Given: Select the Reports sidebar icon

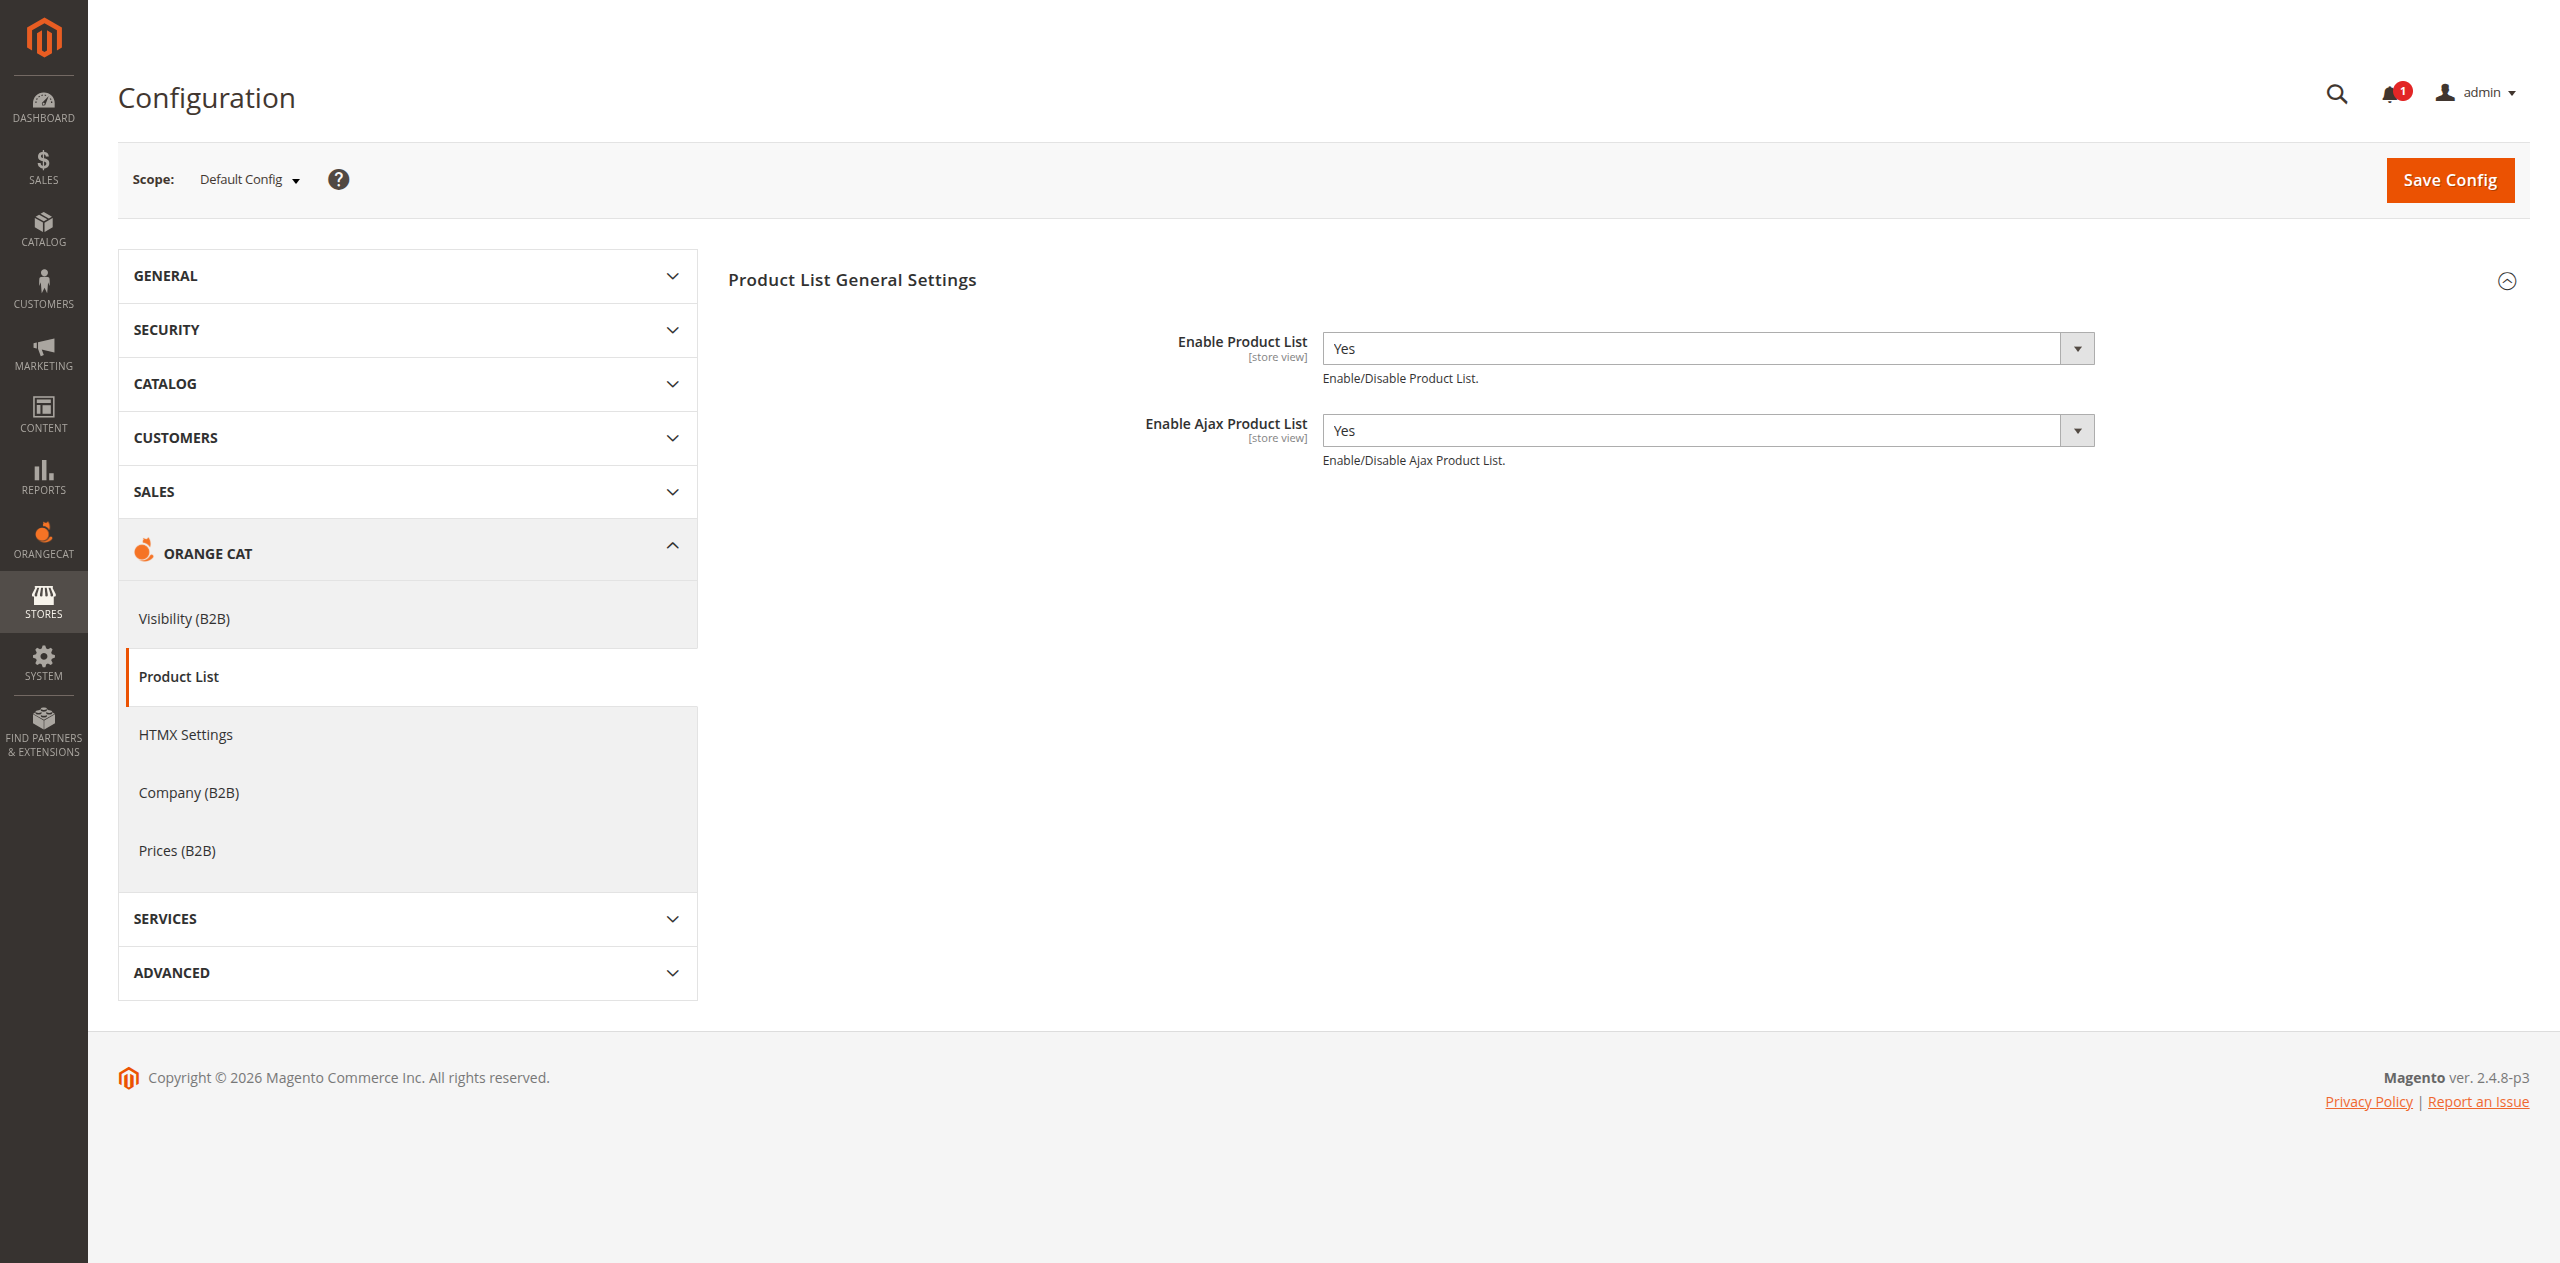Looking at the screenshot, I should click(43, 477).
